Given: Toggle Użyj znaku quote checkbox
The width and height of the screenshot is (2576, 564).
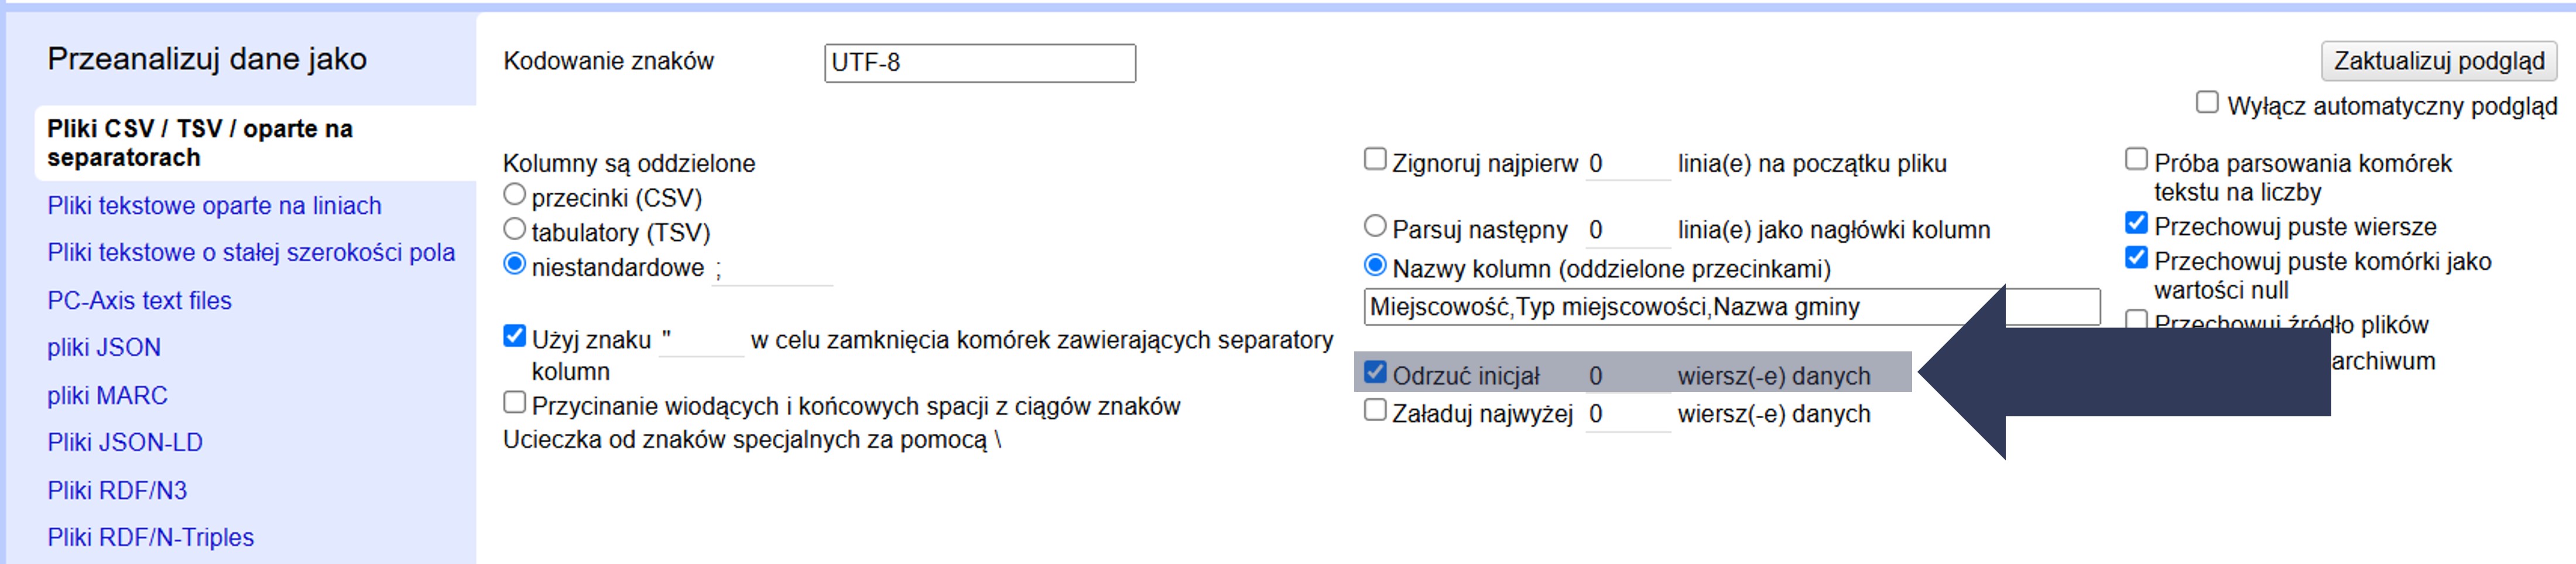Looking at the screenshot, I should [x=514, y=336].
